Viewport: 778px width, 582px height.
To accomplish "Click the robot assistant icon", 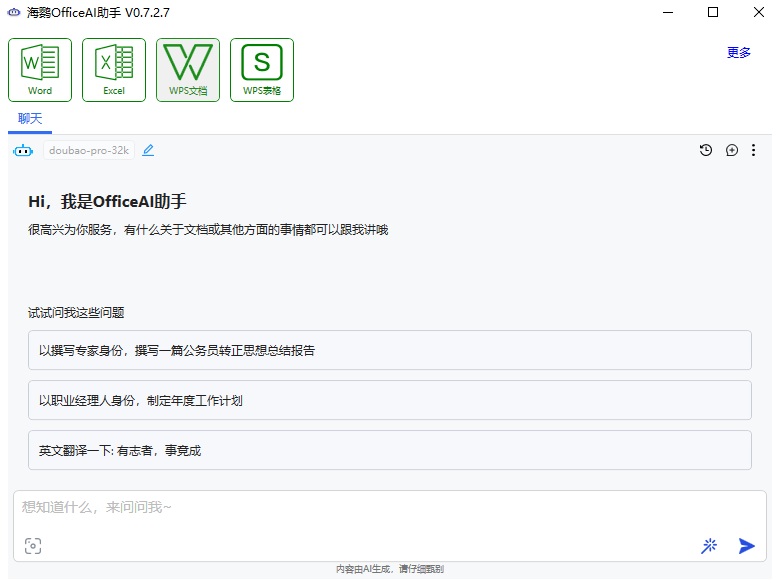I will coord(23,150).
